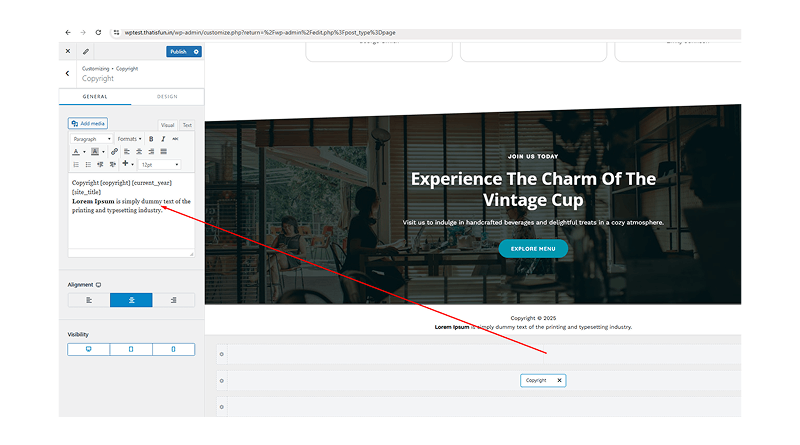The width and height of the screenshot is (800, 445).
Task: Click the responsive device icon beside Alignment
Action: click(98, 285)
